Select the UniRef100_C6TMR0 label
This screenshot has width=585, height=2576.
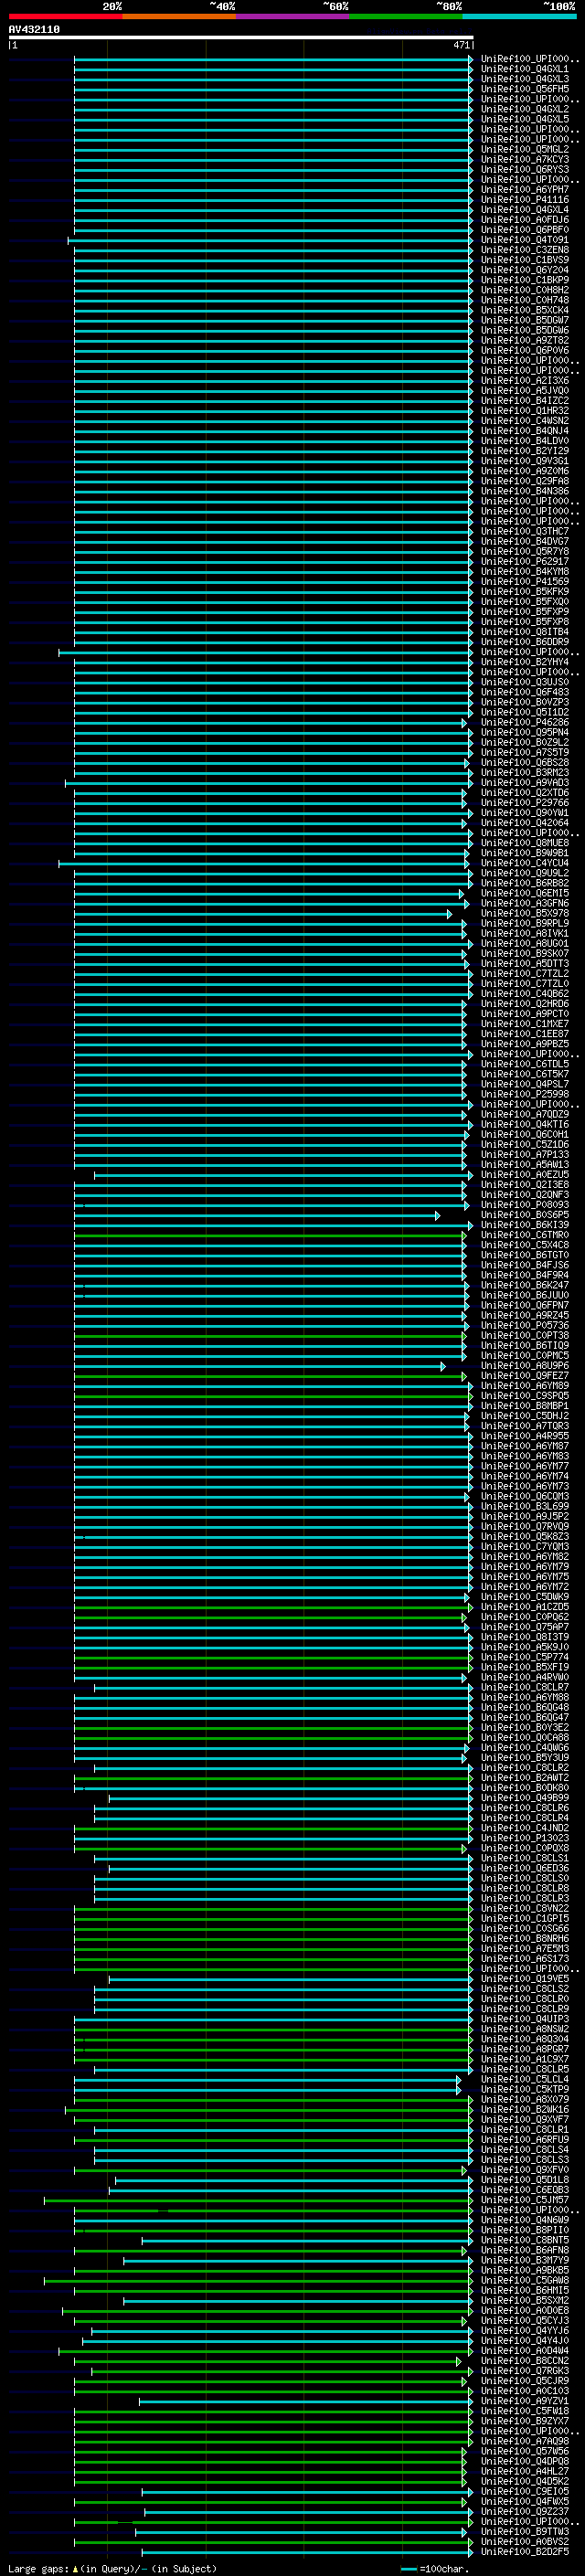coord(525,1235)
